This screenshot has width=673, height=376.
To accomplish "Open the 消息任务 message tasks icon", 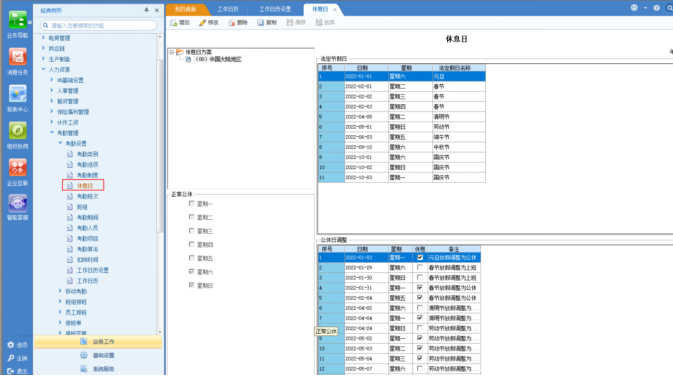I will click(x=18, y=57).
